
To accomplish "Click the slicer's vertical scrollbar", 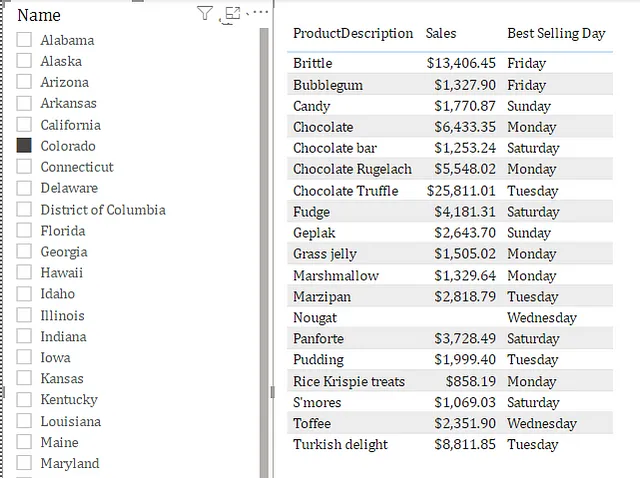I will (x=264, y=250).
